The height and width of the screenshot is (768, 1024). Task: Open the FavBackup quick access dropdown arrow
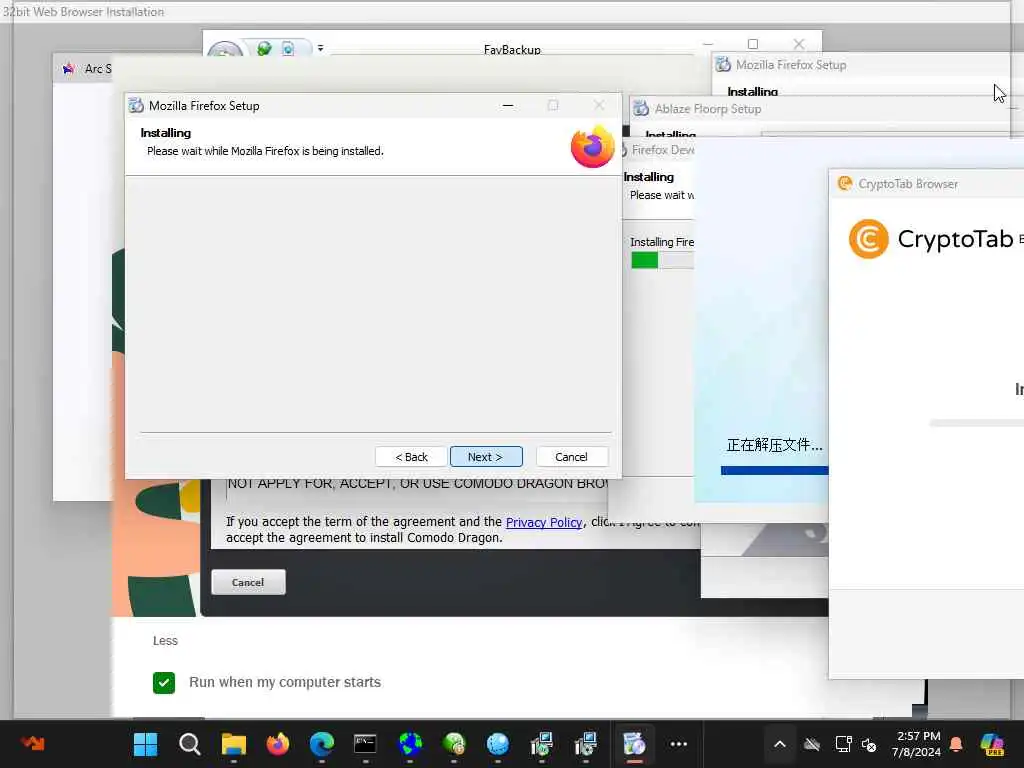[321, 48]
